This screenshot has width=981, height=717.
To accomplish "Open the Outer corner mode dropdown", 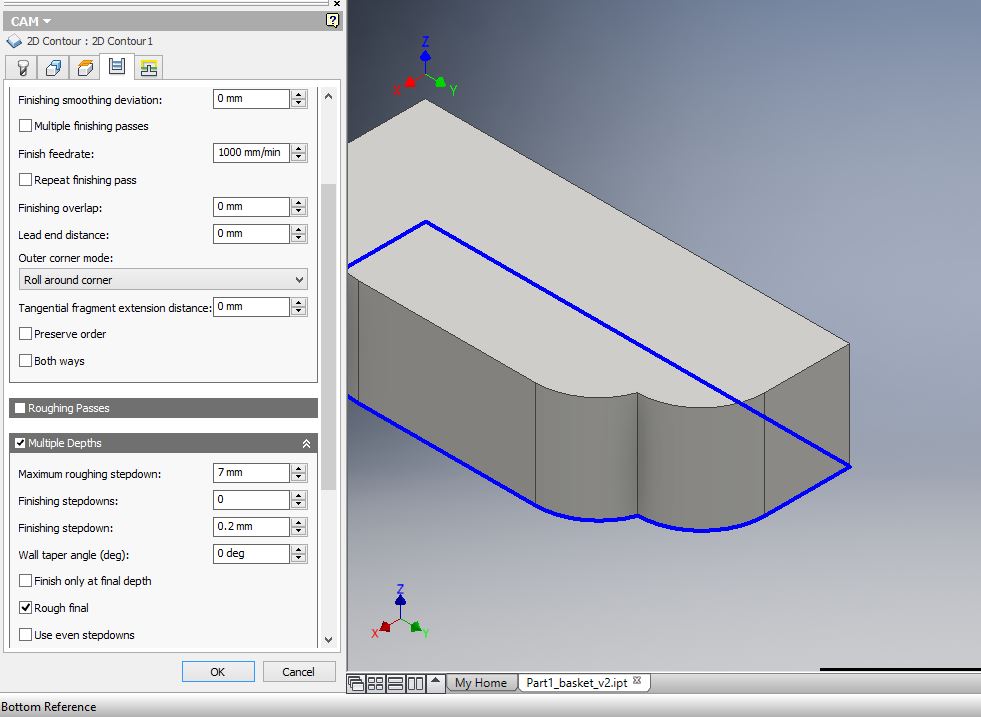I will point(163,280).
